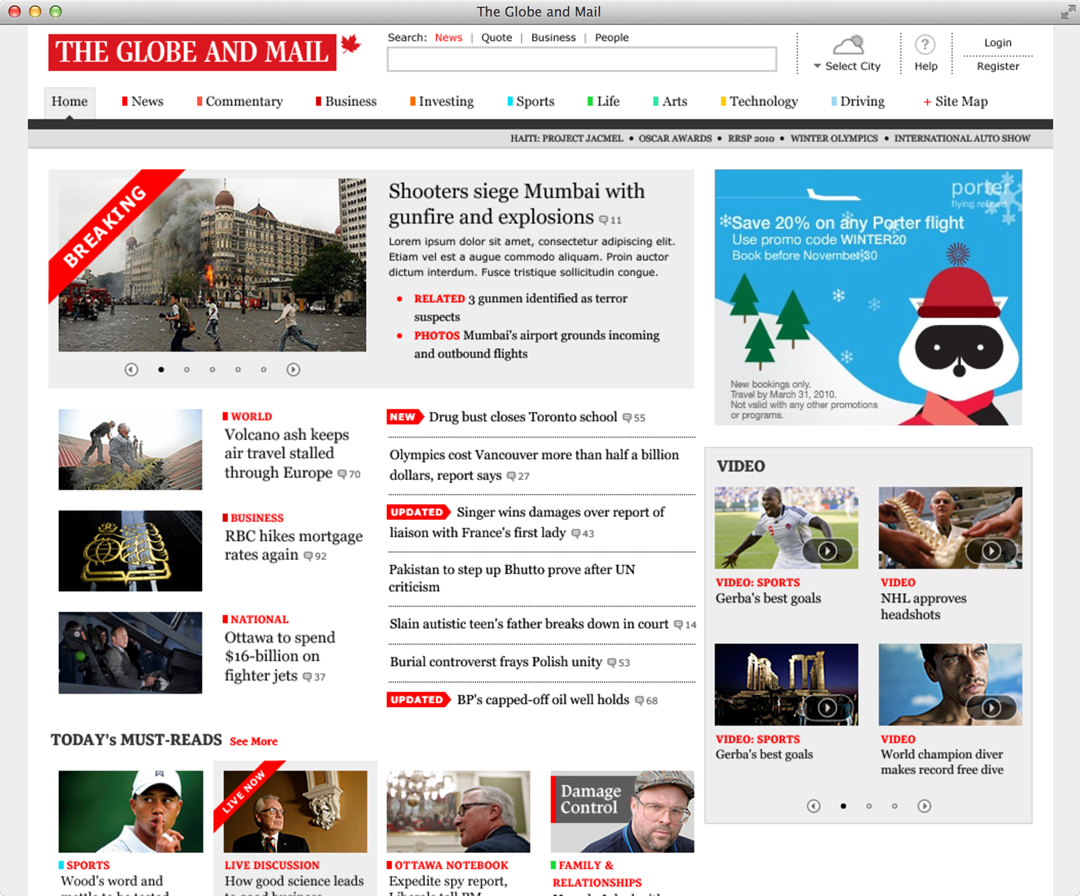Select the third dot in breaking story carousel
1080x896 pixels.
[x=212, y=370]
